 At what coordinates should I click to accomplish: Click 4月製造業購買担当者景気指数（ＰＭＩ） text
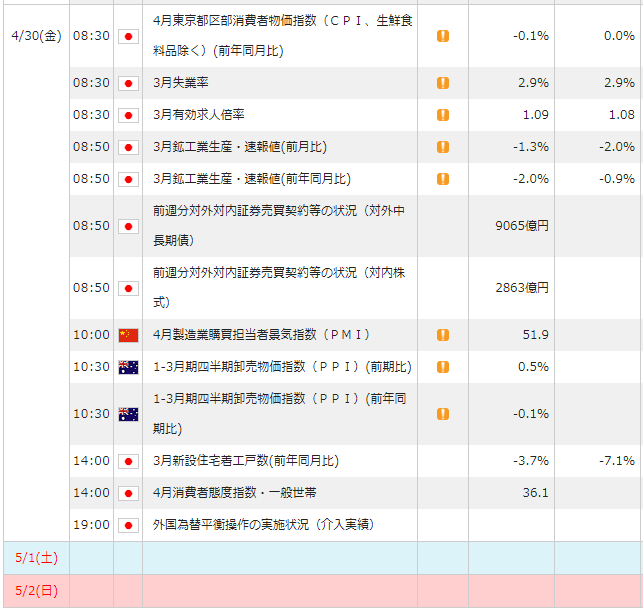tap(262, 335)
